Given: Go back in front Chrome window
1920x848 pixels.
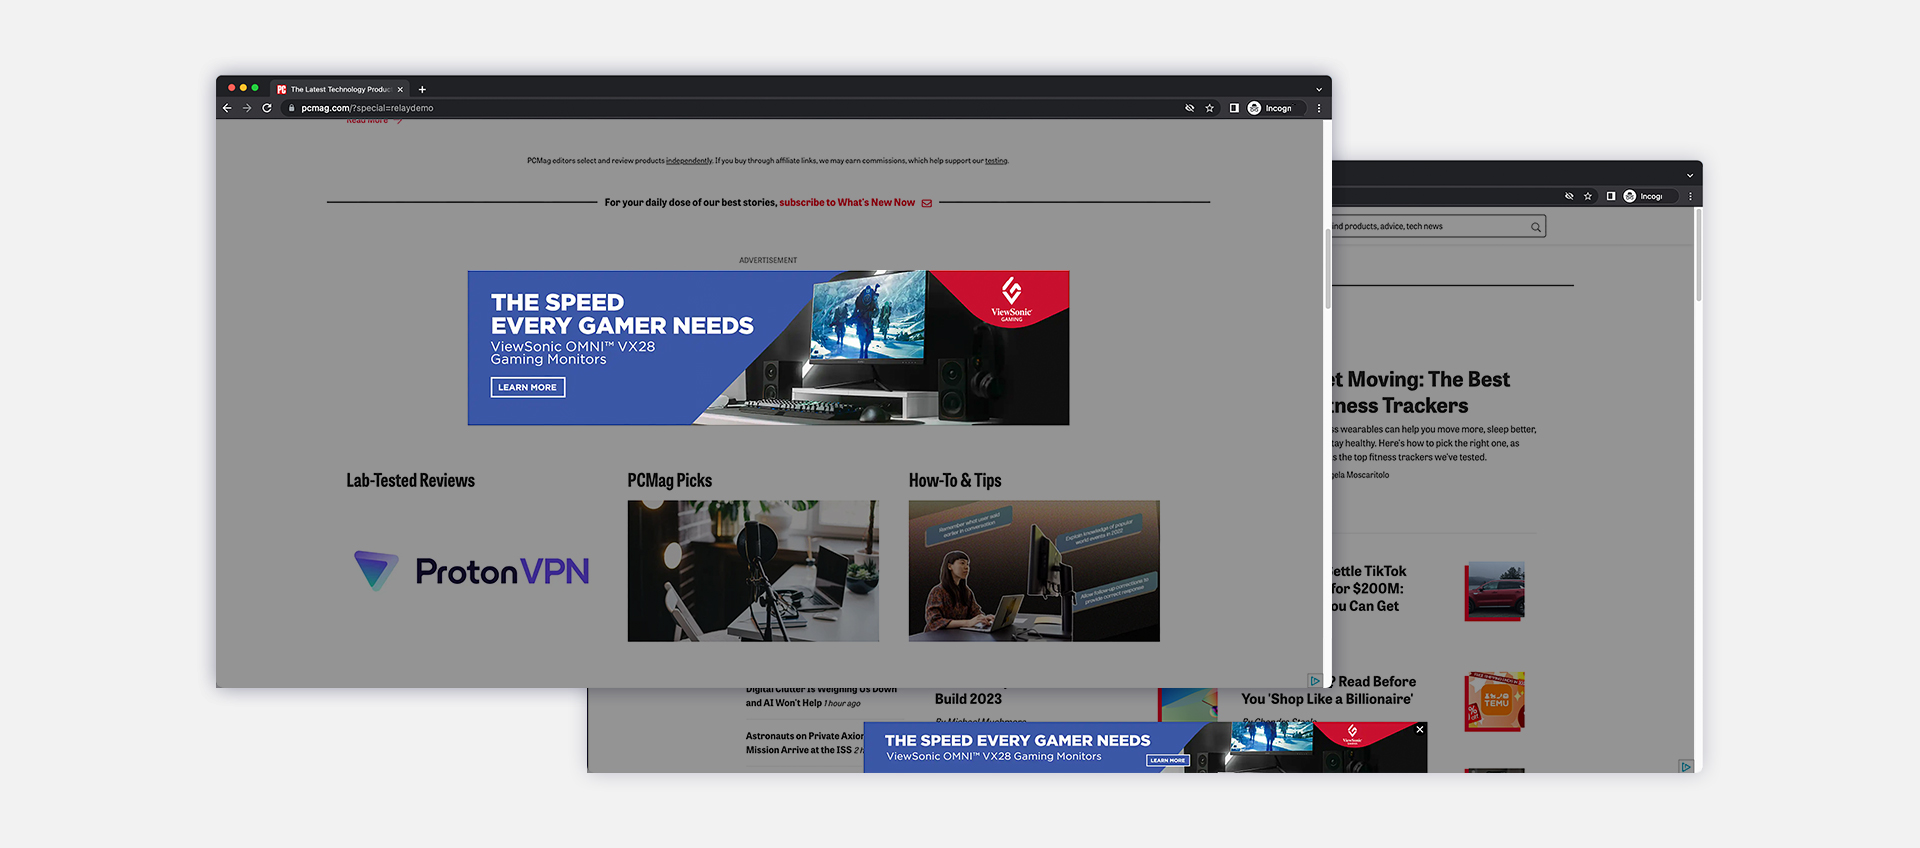Looking at the screenshot, I should point(227,108).
